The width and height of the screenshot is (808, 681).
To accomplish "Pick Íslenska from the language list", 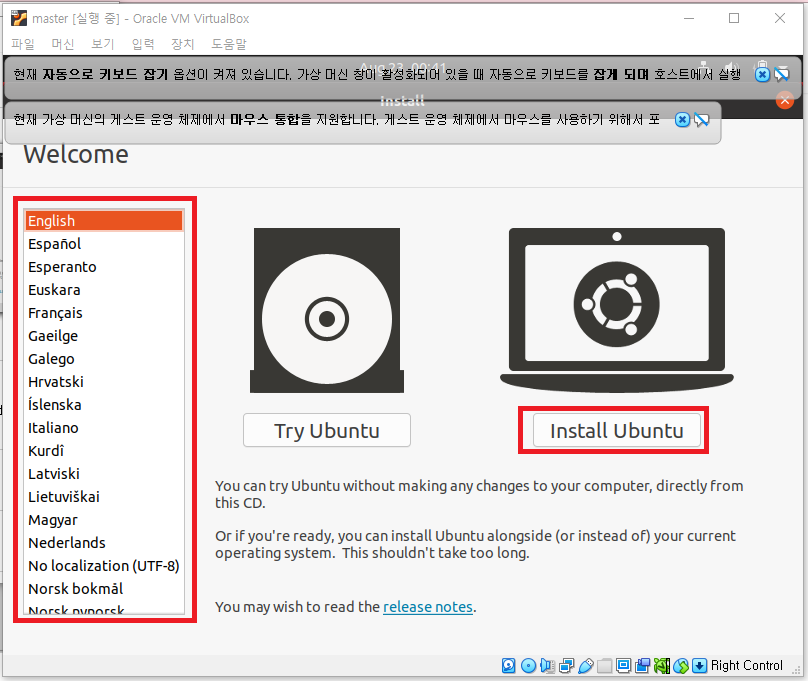I will pyautogui.click(x=104, y=404).
